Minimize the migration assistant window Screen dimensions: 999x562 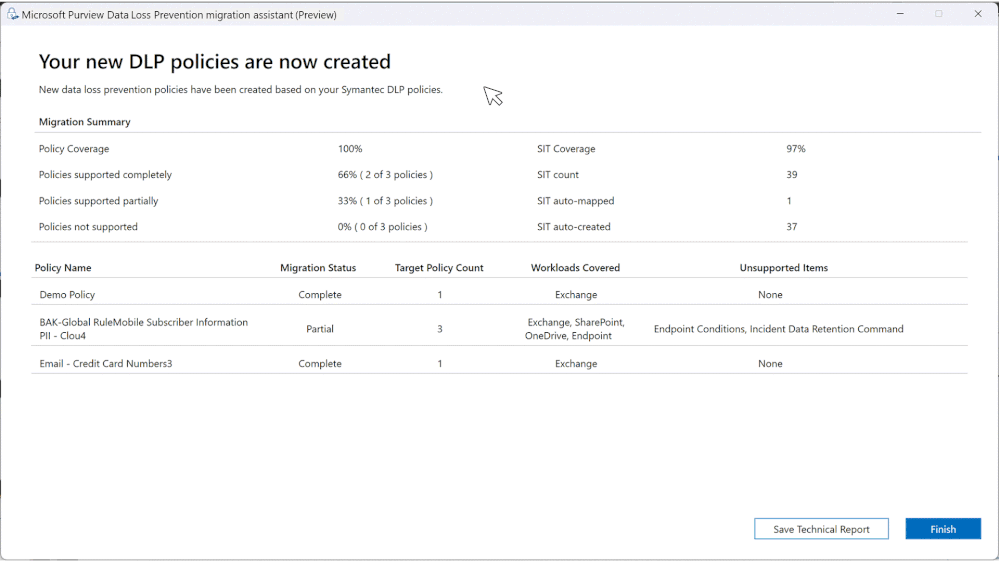point(900,13)
